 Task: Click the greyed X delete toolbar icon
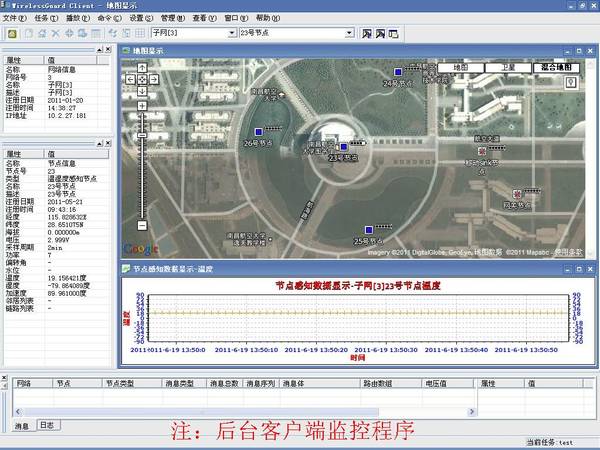click(x=55, y=34)
